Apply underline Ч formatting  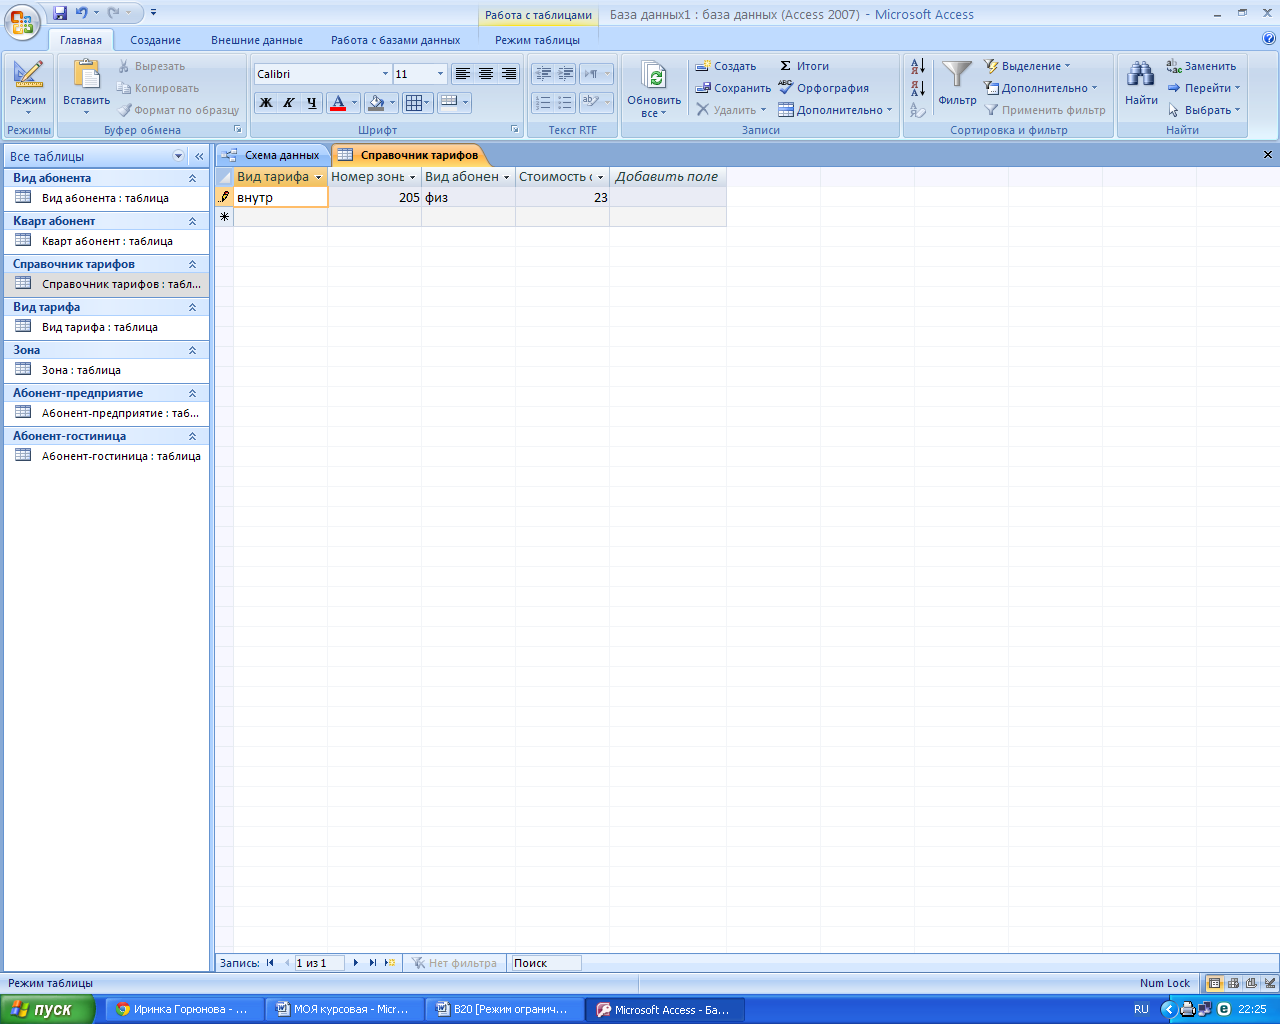click(311, 102)
